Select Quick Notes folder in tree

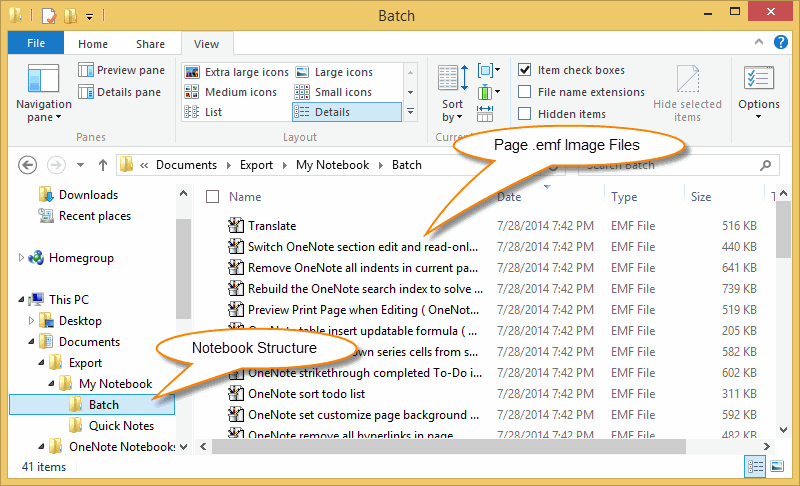pos(121,426)
